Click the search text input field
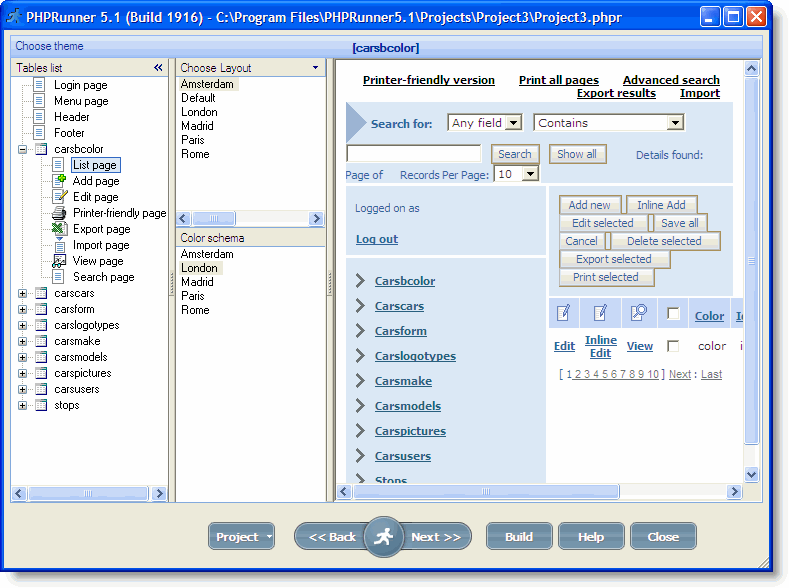 414,153
